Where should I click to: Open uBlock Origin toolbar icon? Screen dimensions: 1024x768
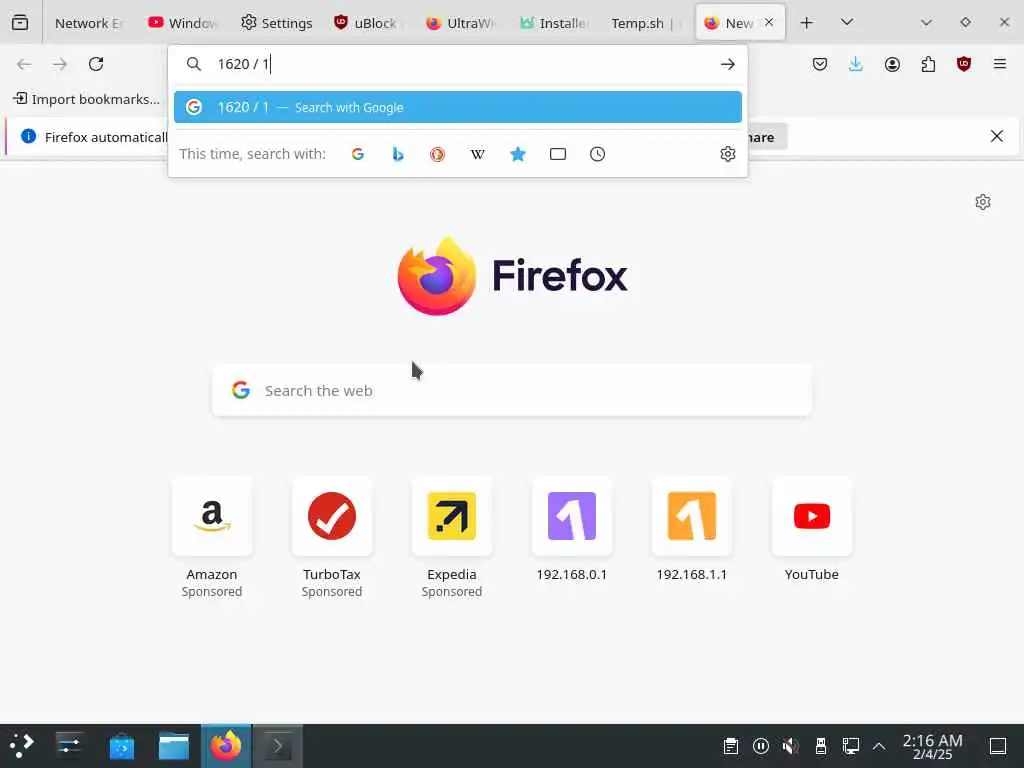click(964, 64)
